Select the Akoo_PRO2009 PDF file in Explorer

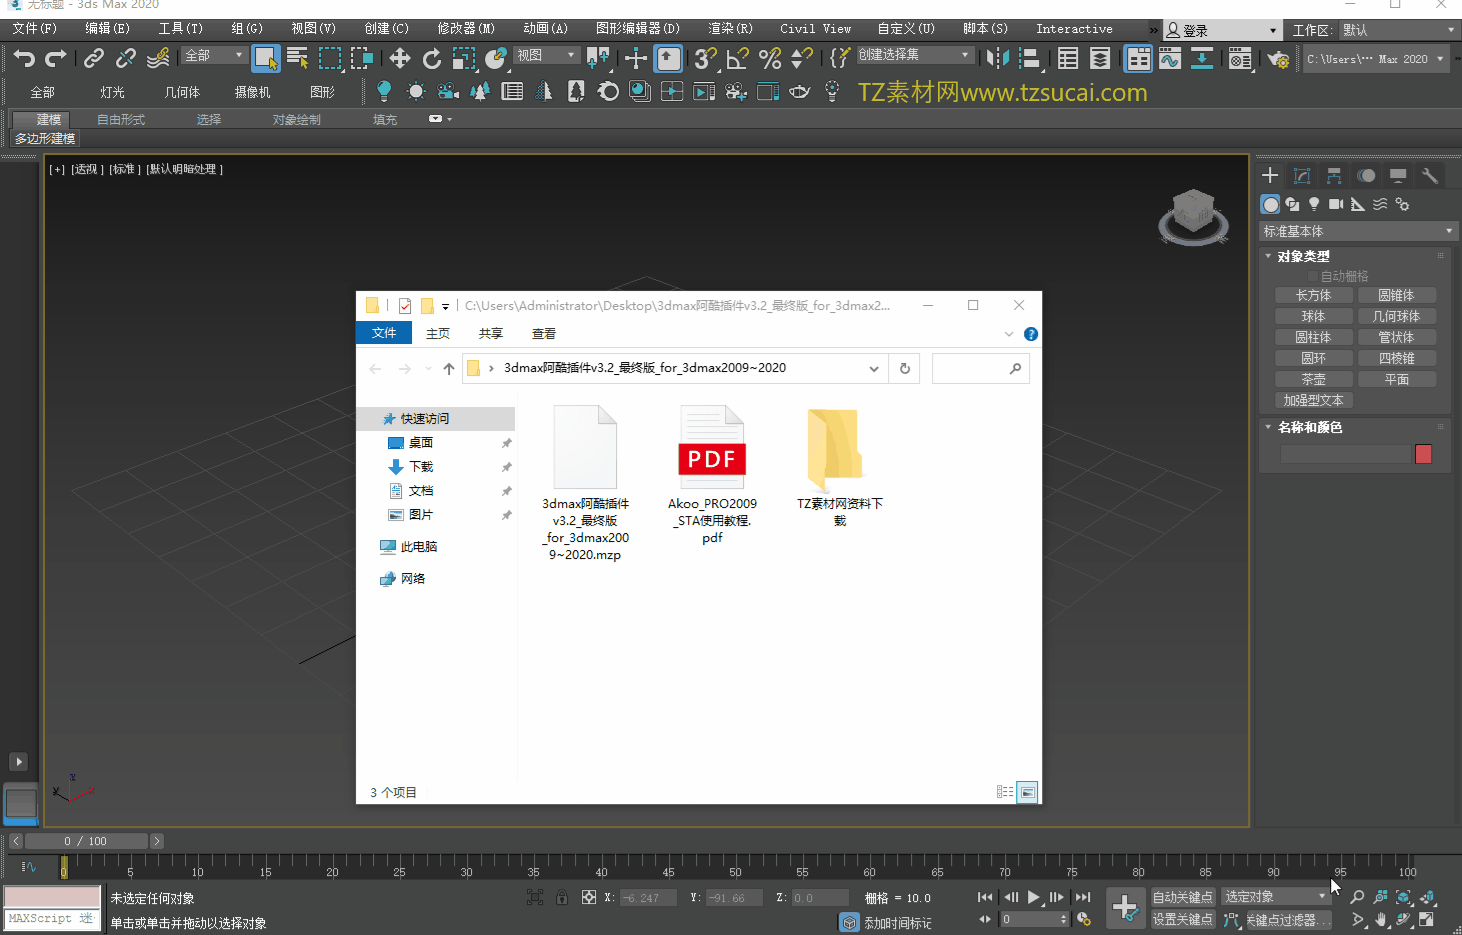pyautogui.click(x=712, y=475)
